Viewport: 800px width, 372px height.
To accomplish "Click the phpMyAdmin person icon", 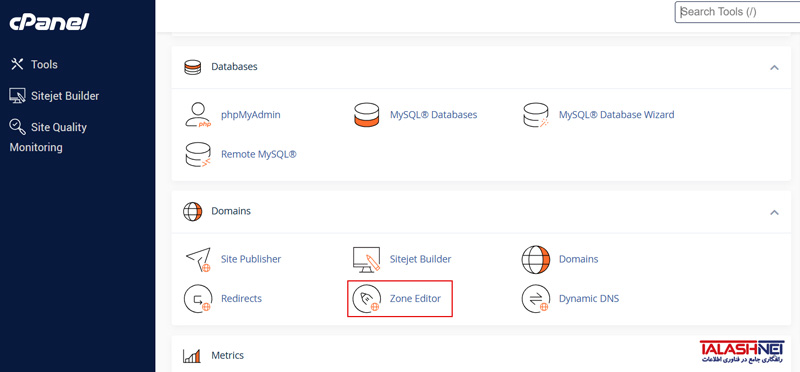I will point(198,115).
